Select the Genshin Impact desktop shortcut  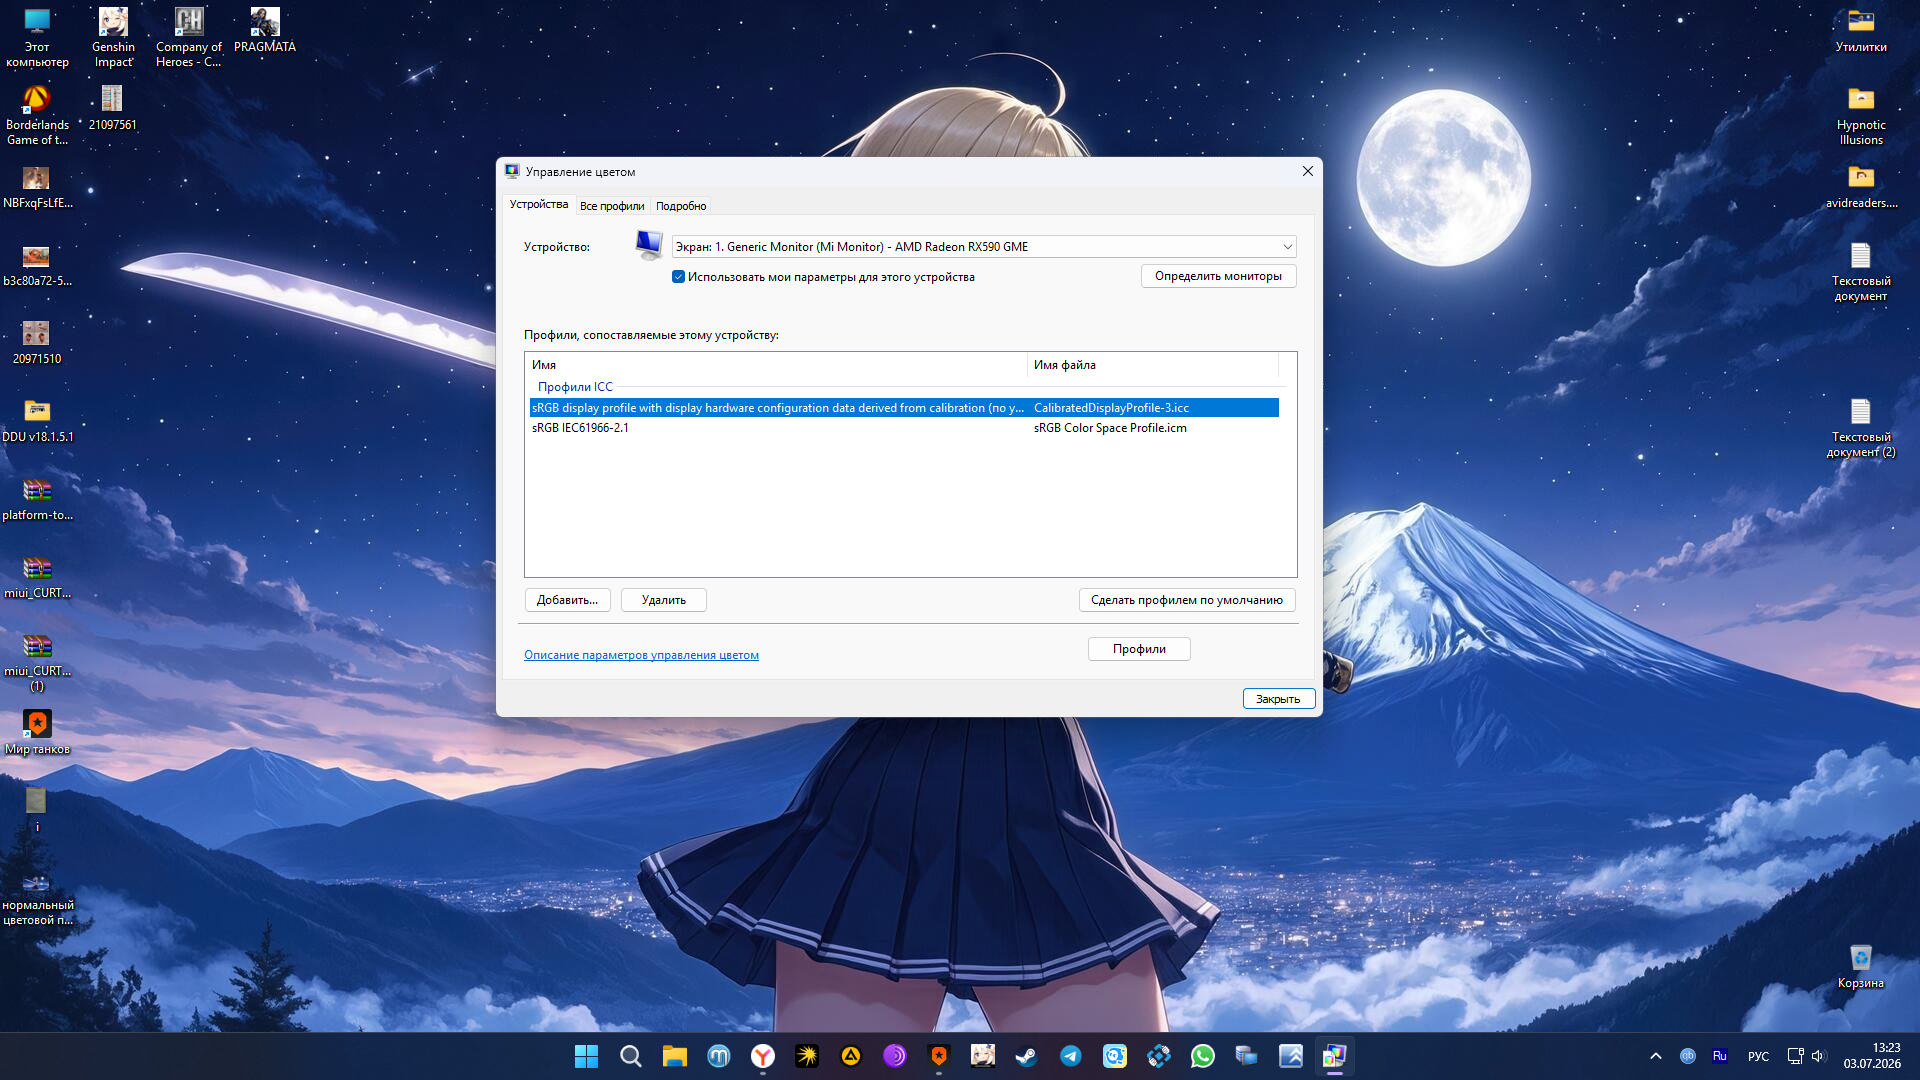[x=113, y=38]
